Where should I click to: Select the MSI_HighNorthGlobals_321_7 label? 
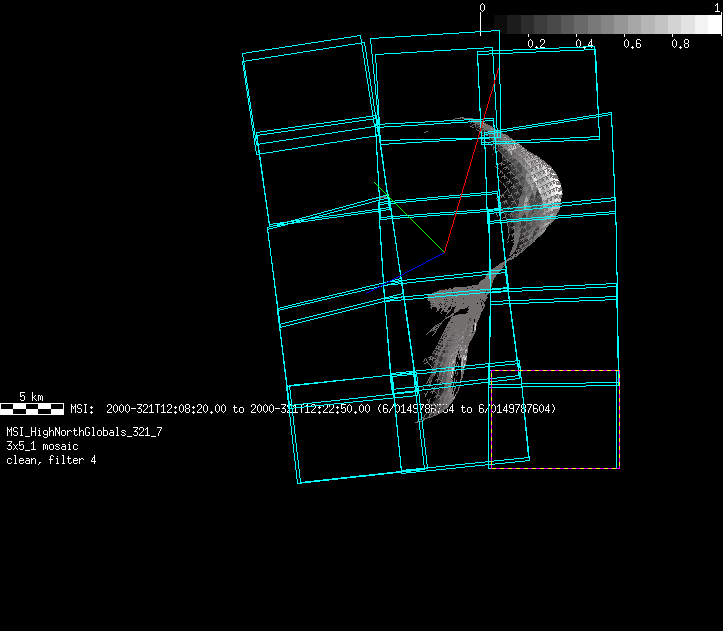tap(84, 432)
